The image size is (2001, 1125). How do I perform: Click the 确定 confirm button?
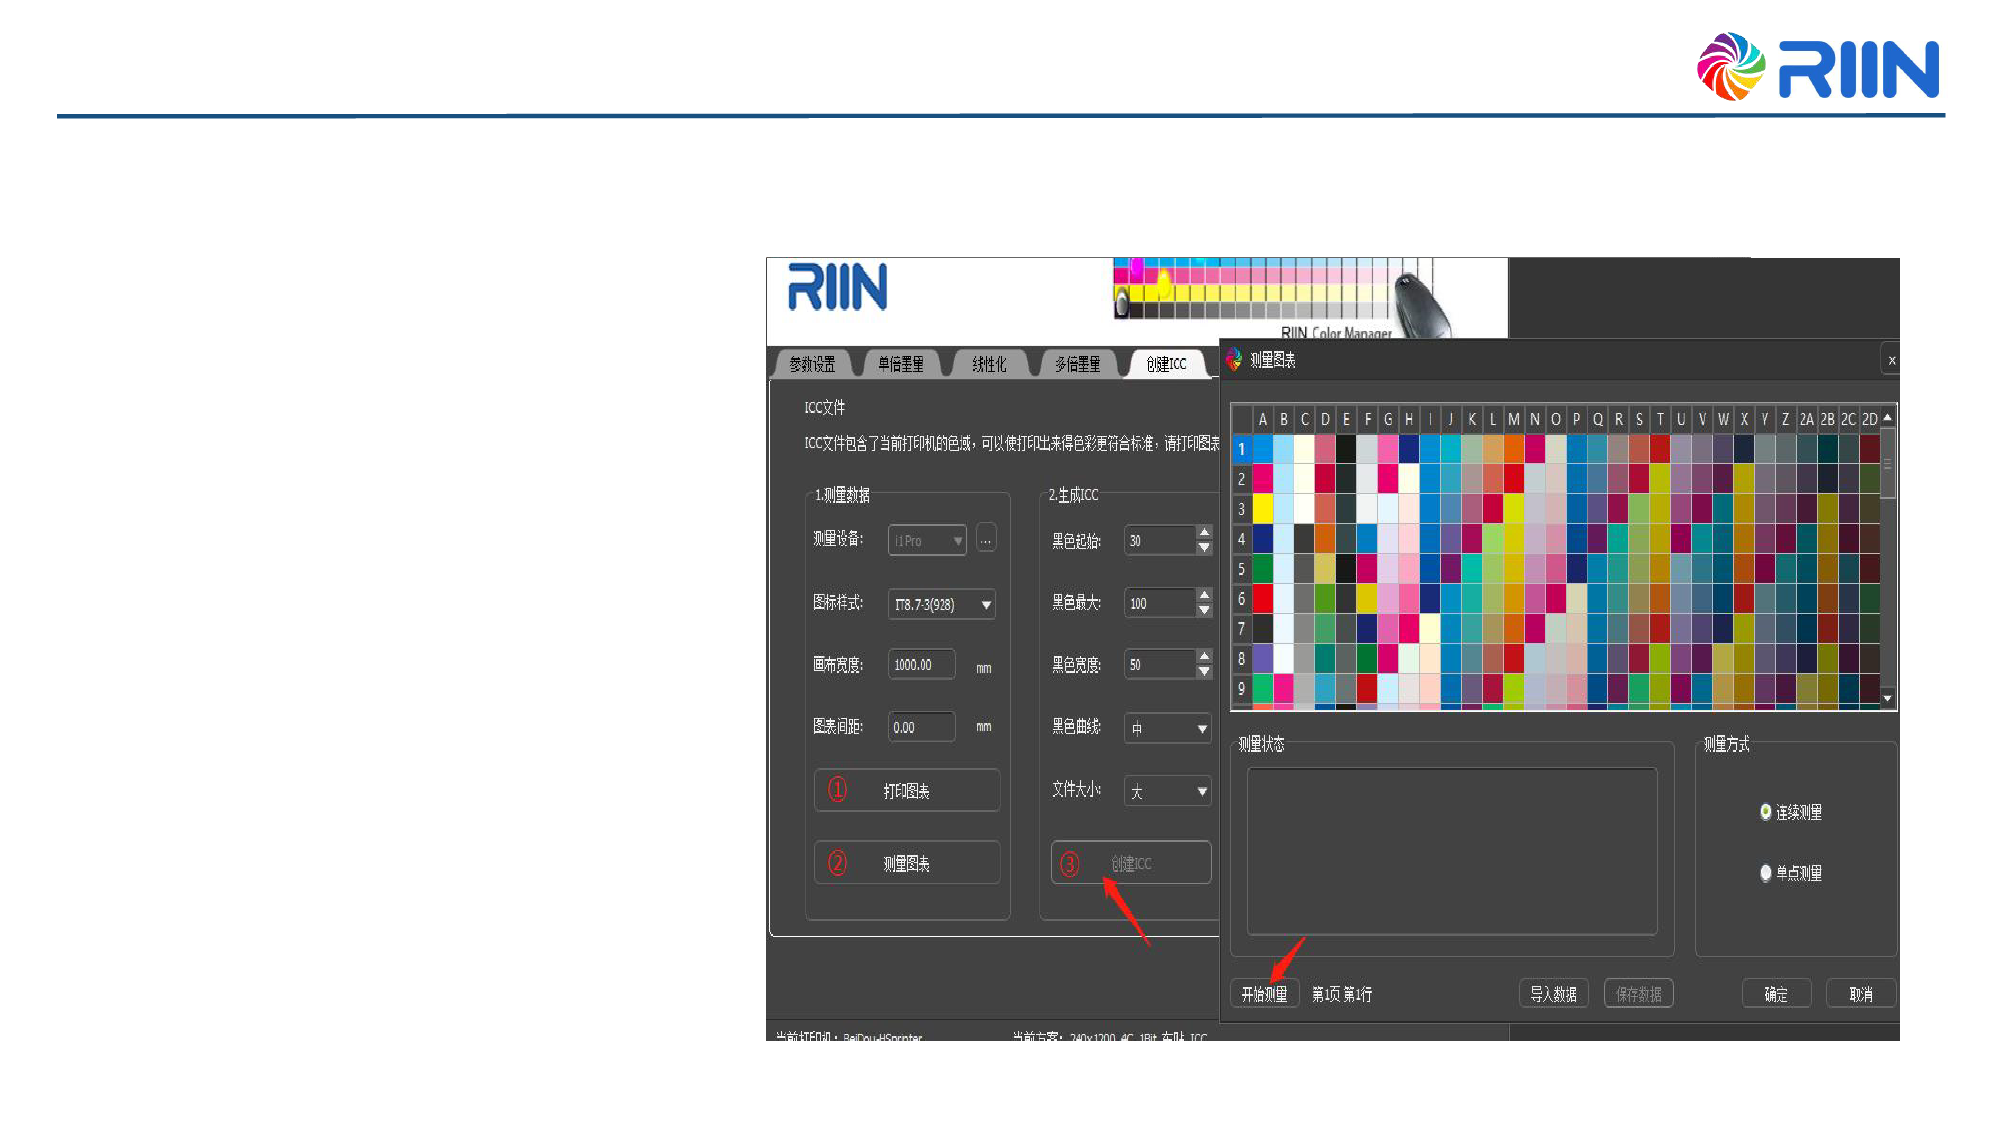(1775, 994)
